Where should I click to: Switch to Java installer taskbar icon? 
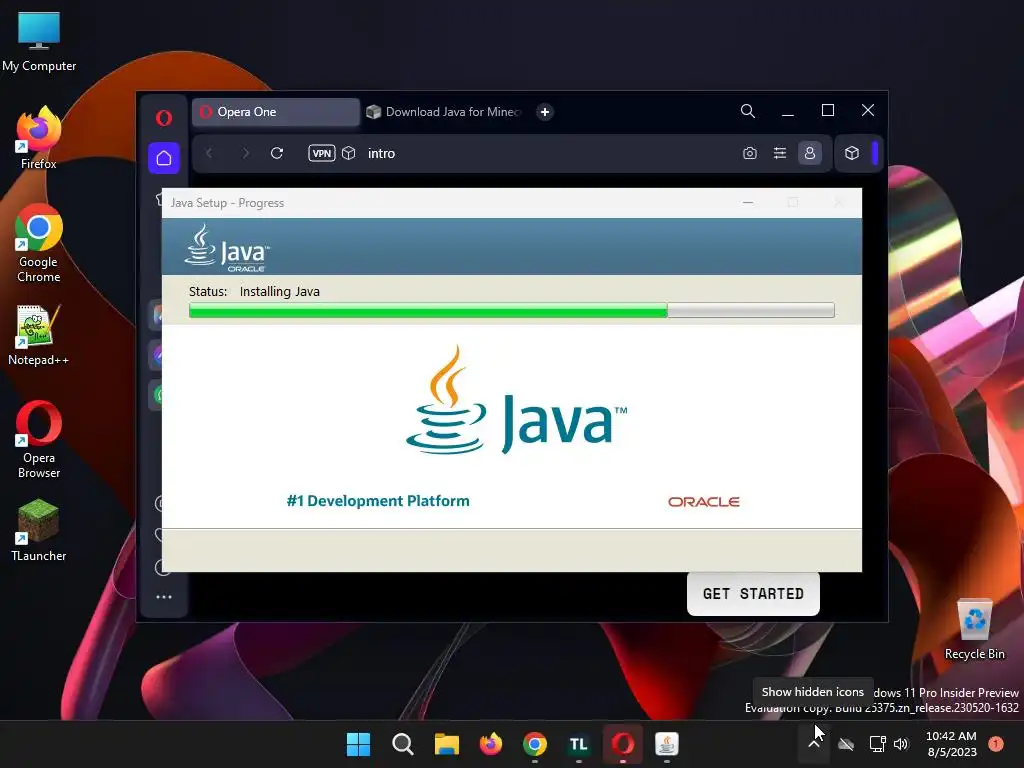[667, 744]
